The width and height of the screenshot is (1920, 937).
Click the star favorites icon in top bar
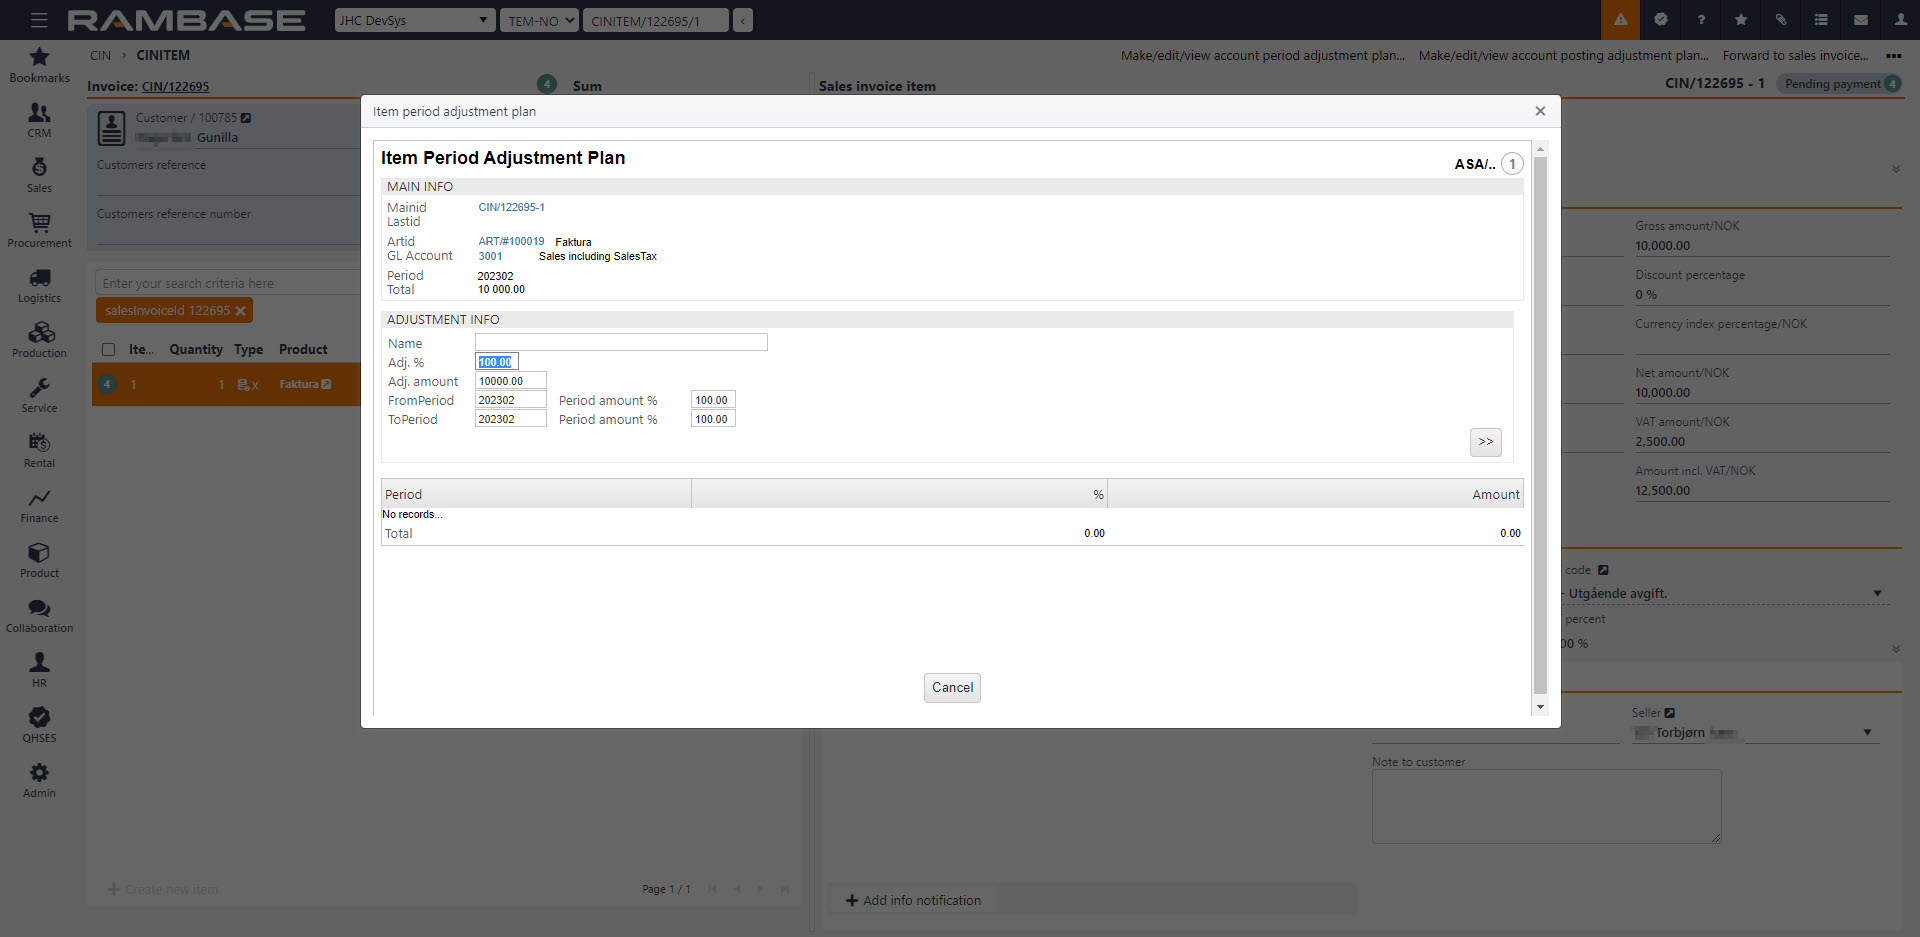point(1741,20)
